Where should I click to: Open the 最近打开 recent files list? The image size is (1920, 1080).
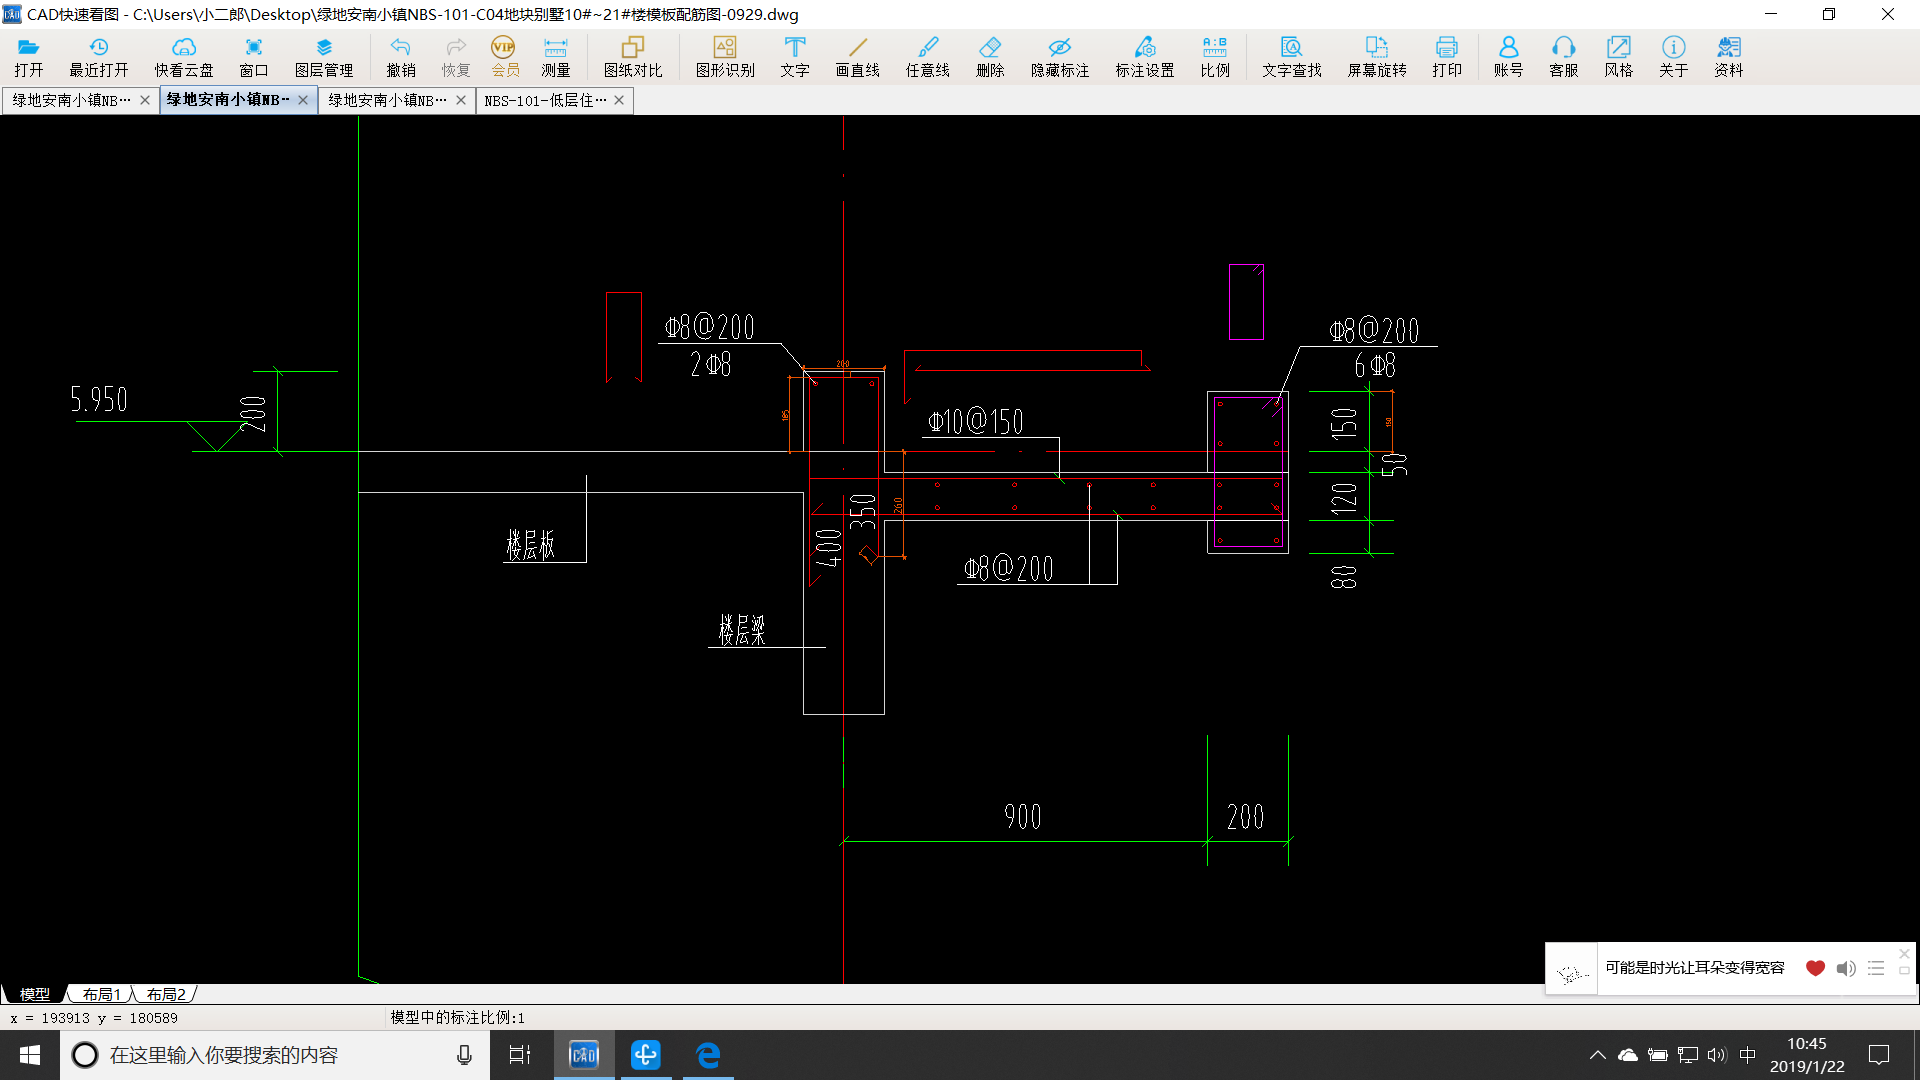[98, 56]
